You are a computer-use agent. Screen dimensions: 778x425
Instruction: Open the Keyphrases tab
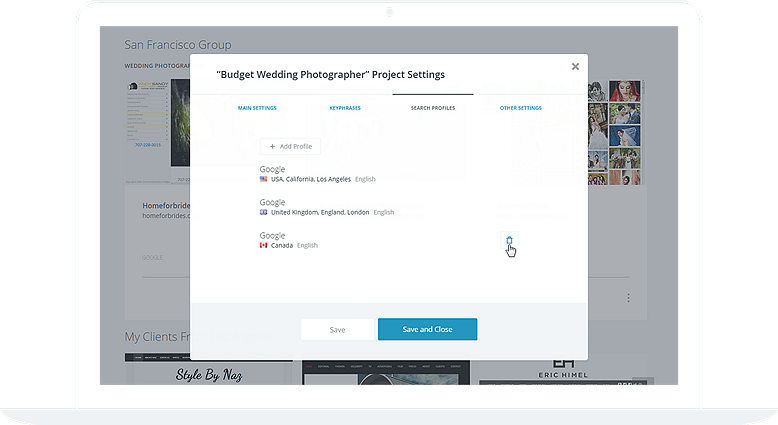tap(345, 108)
